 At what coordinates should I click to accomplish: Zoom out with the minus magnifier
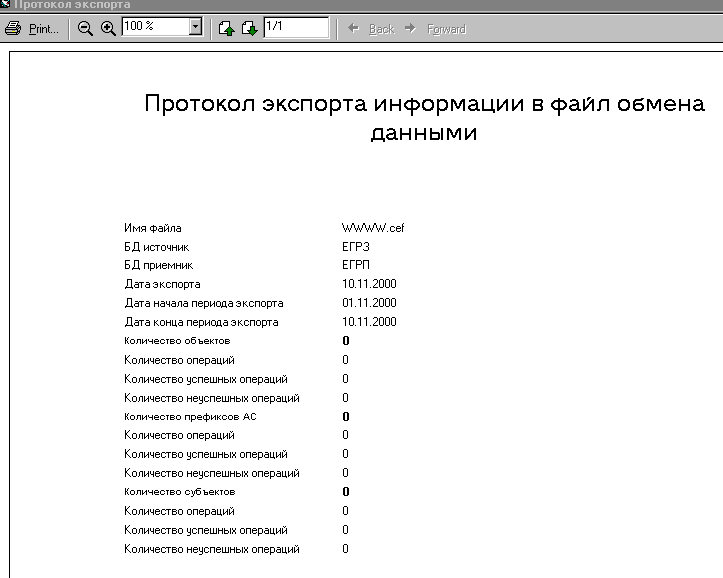tap(85, 29)
